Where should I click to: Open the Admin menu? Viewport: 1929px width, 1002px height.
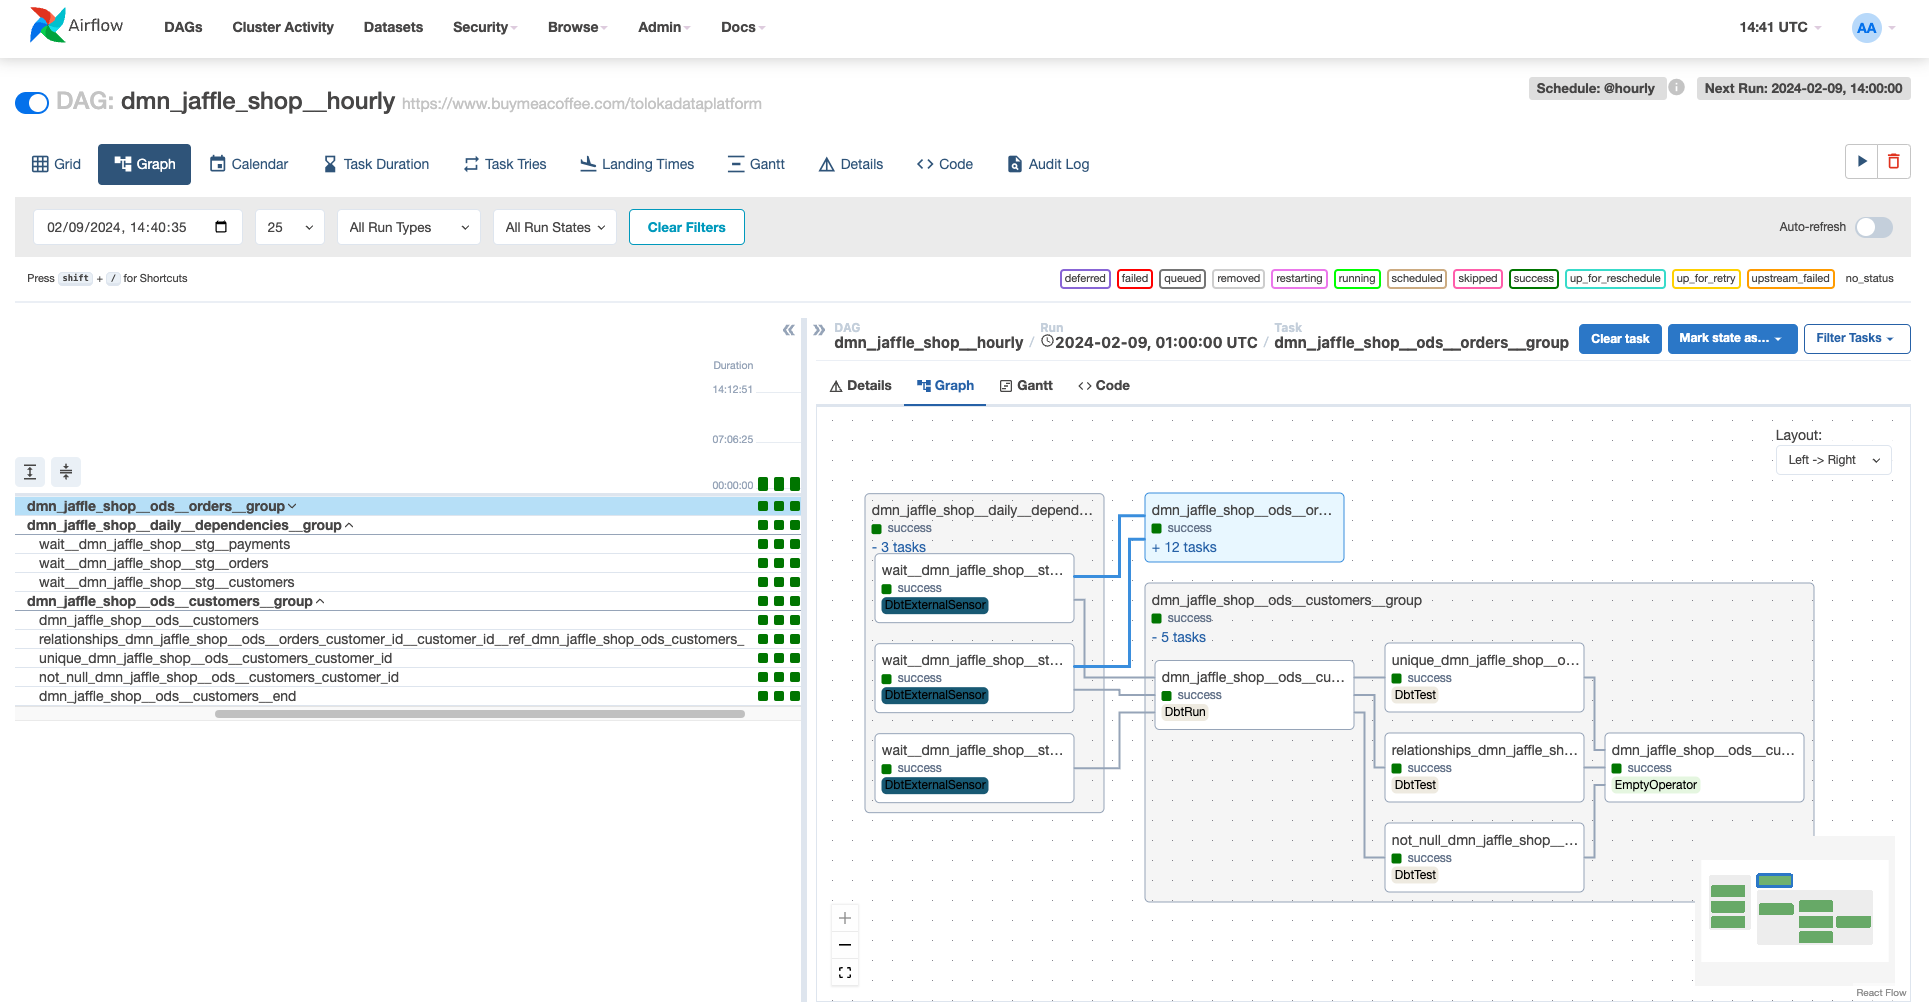[x=664, y=27]
